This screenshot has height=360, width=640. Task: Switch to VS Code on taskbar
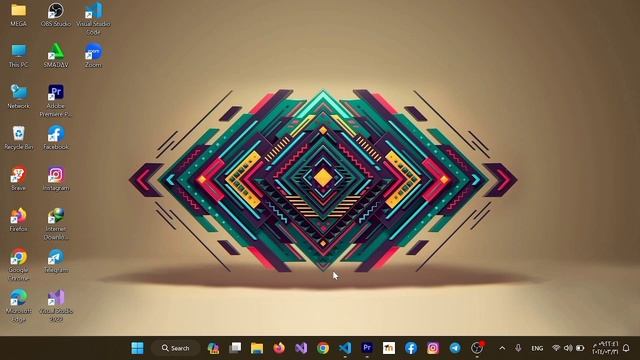coord(345,348)
